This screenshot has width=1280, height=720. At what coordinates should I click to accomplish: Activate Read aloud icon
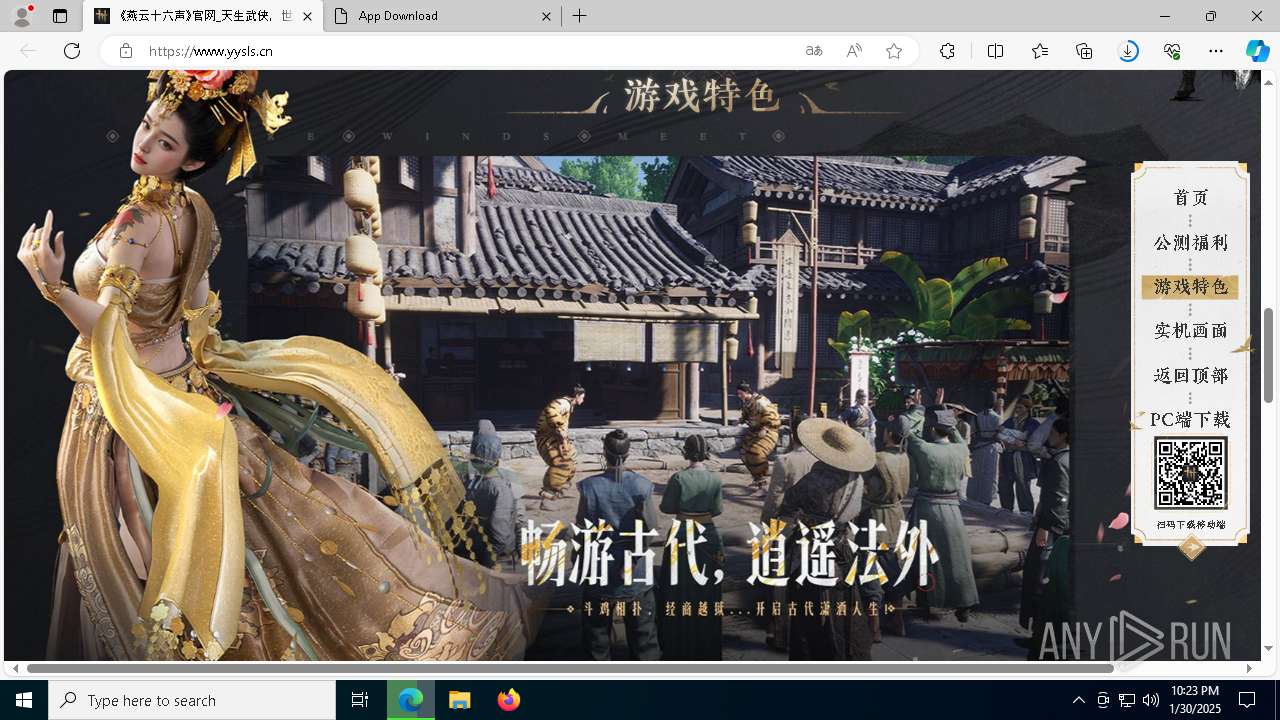(854, 51)
